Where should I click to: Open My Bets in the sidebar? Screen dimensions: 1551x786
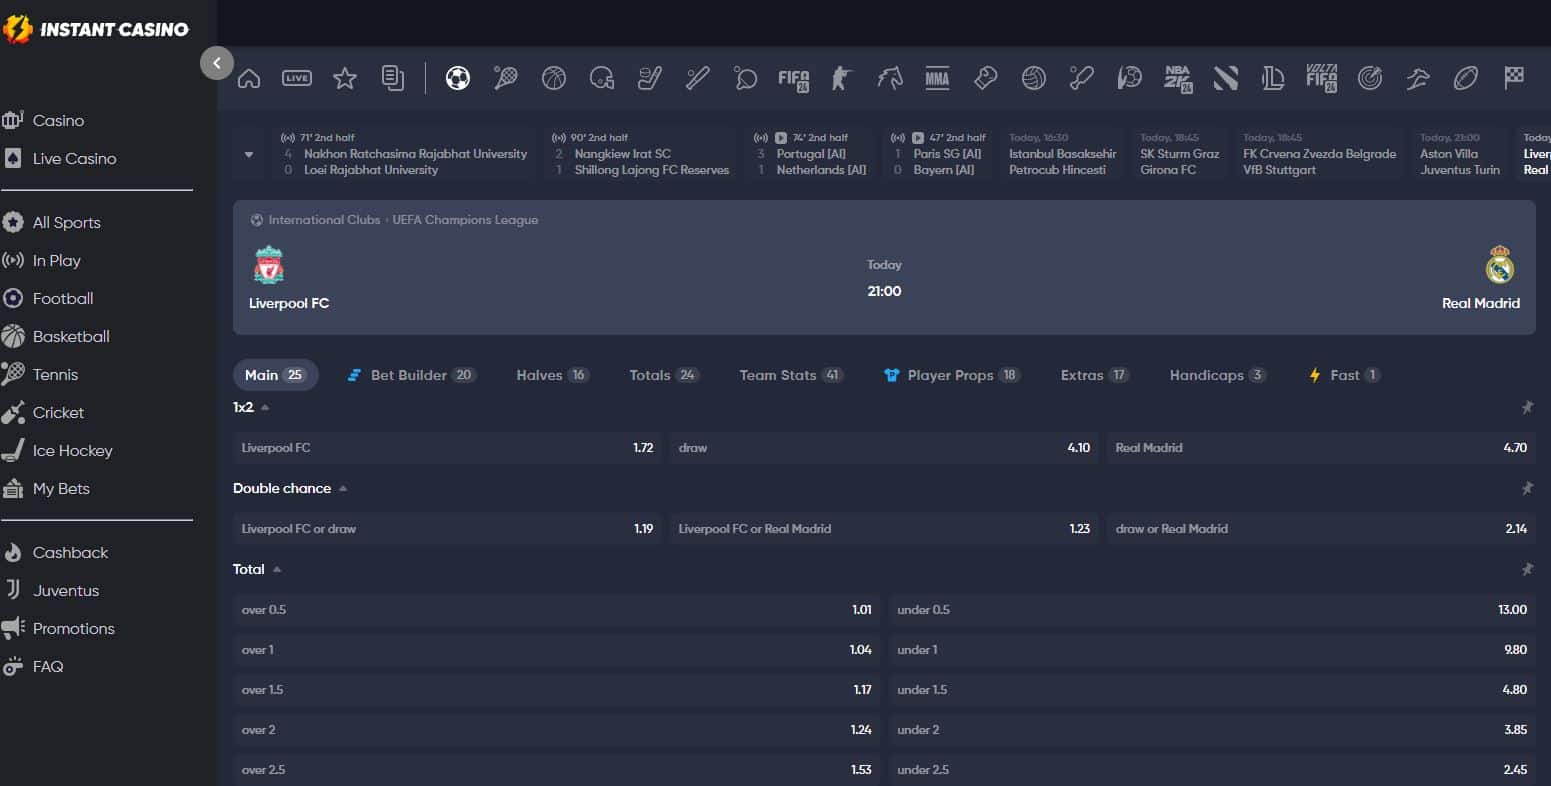click(x=47, y=488)
